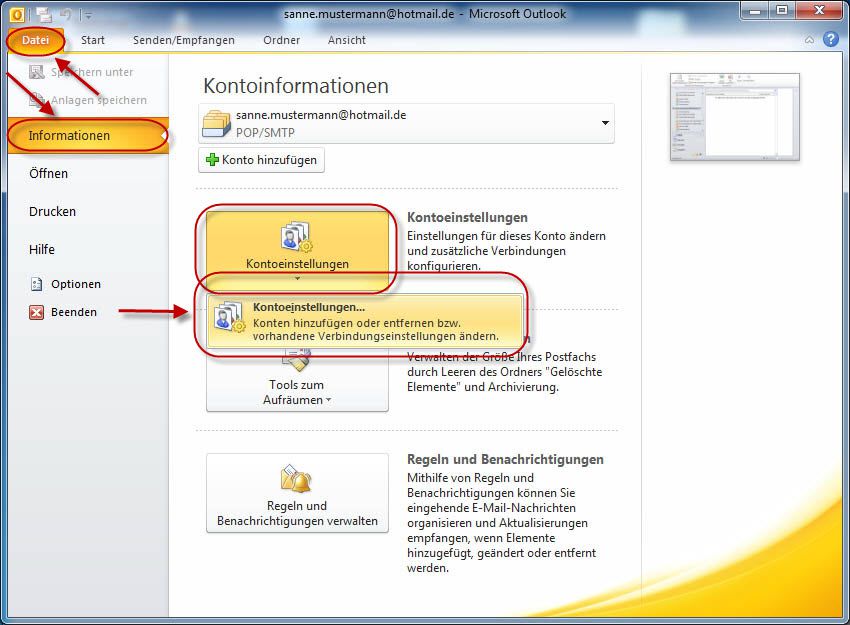The image size is (850, 625).
Task: Open Outlook Optionen via its icon
Action: (x=37, y=284)
